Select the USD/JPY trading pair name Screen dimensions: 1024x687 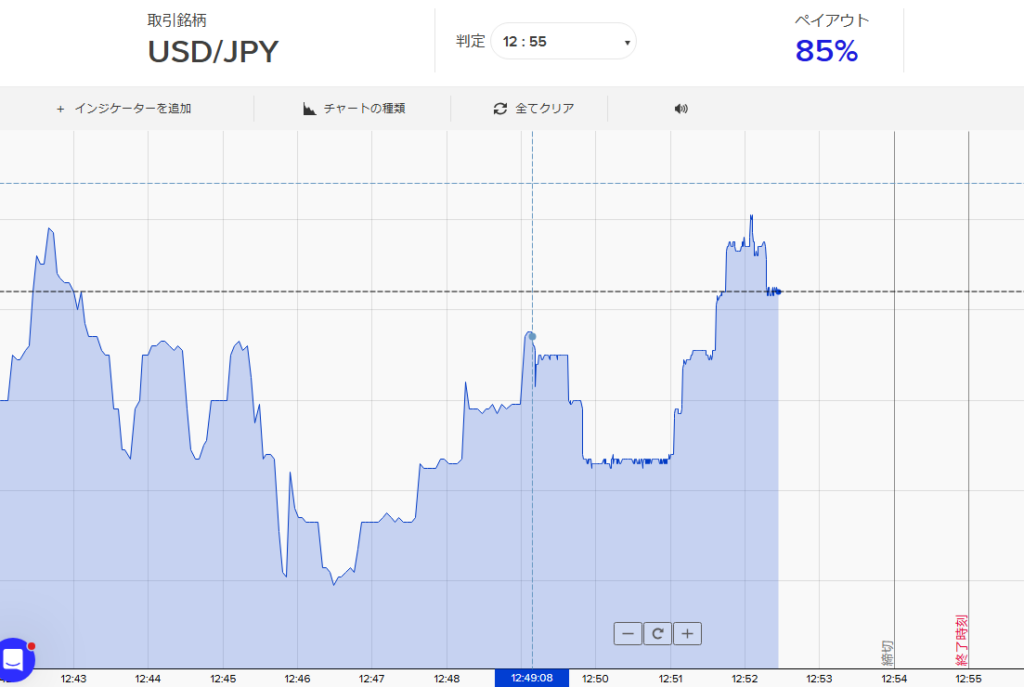tap(213, 51)
